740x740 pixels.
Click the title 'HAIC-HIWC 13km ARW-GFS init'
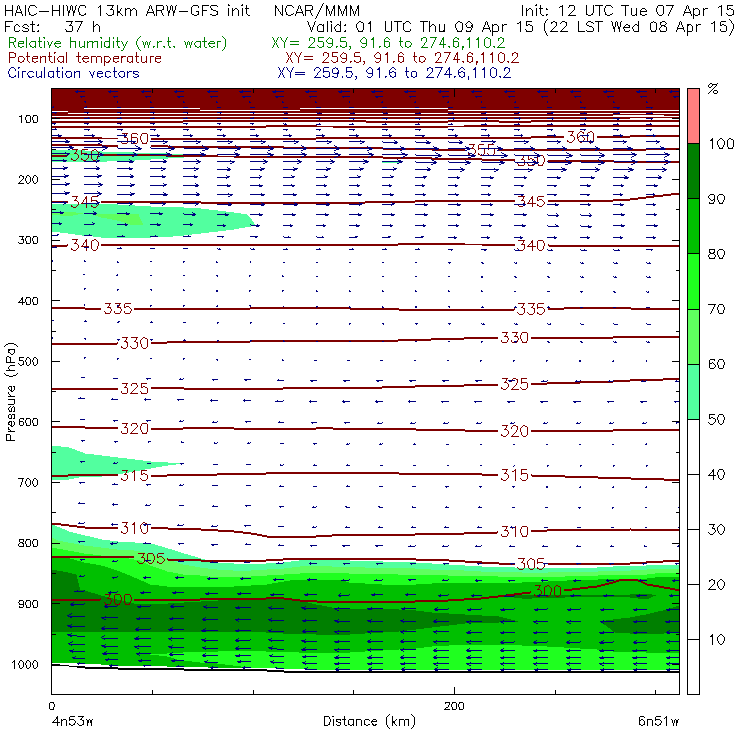click(126, 10)
